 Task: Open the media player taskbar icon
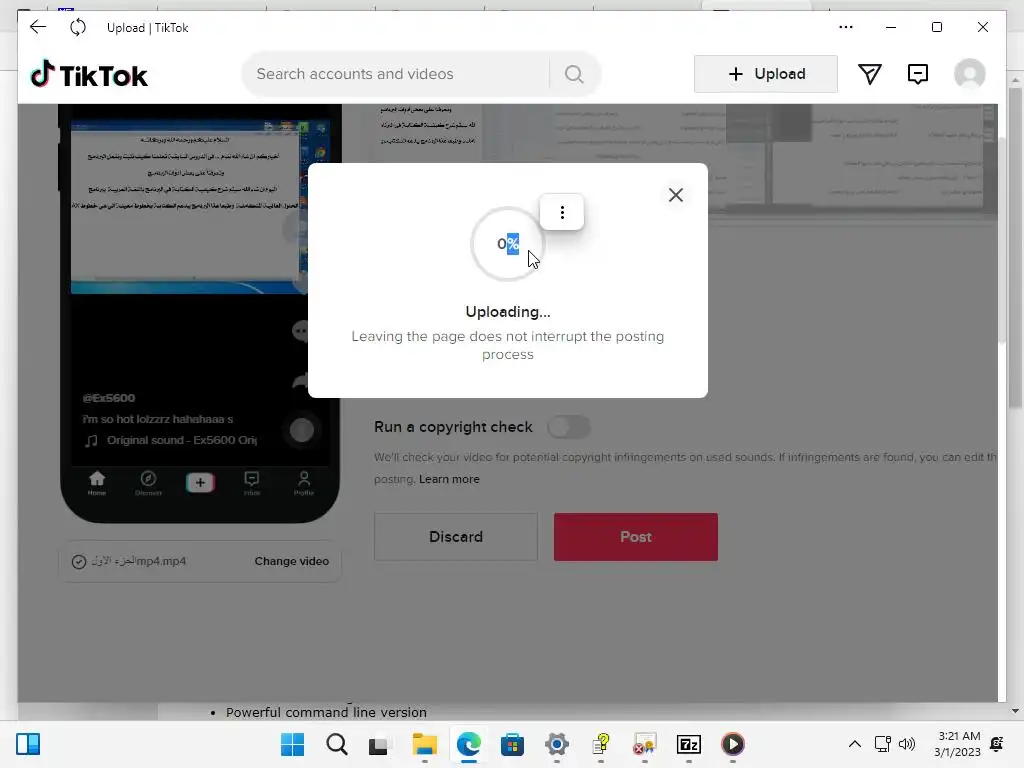(733, 744)
